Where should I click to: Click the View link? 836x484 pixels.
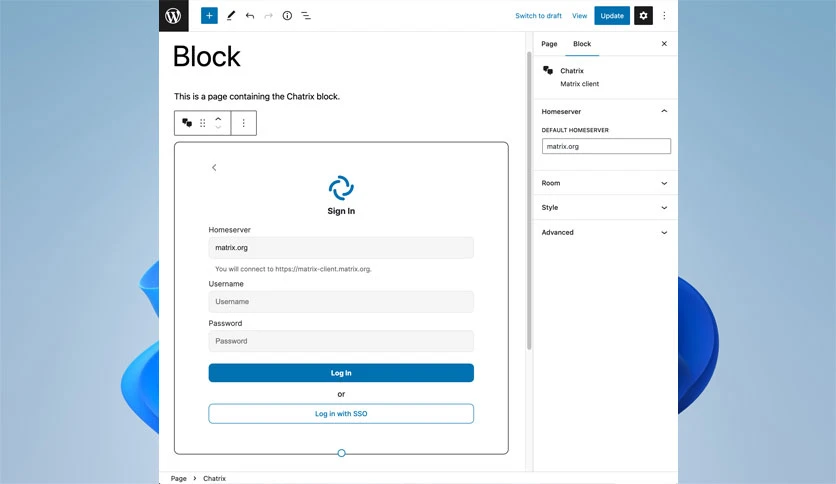580,15
